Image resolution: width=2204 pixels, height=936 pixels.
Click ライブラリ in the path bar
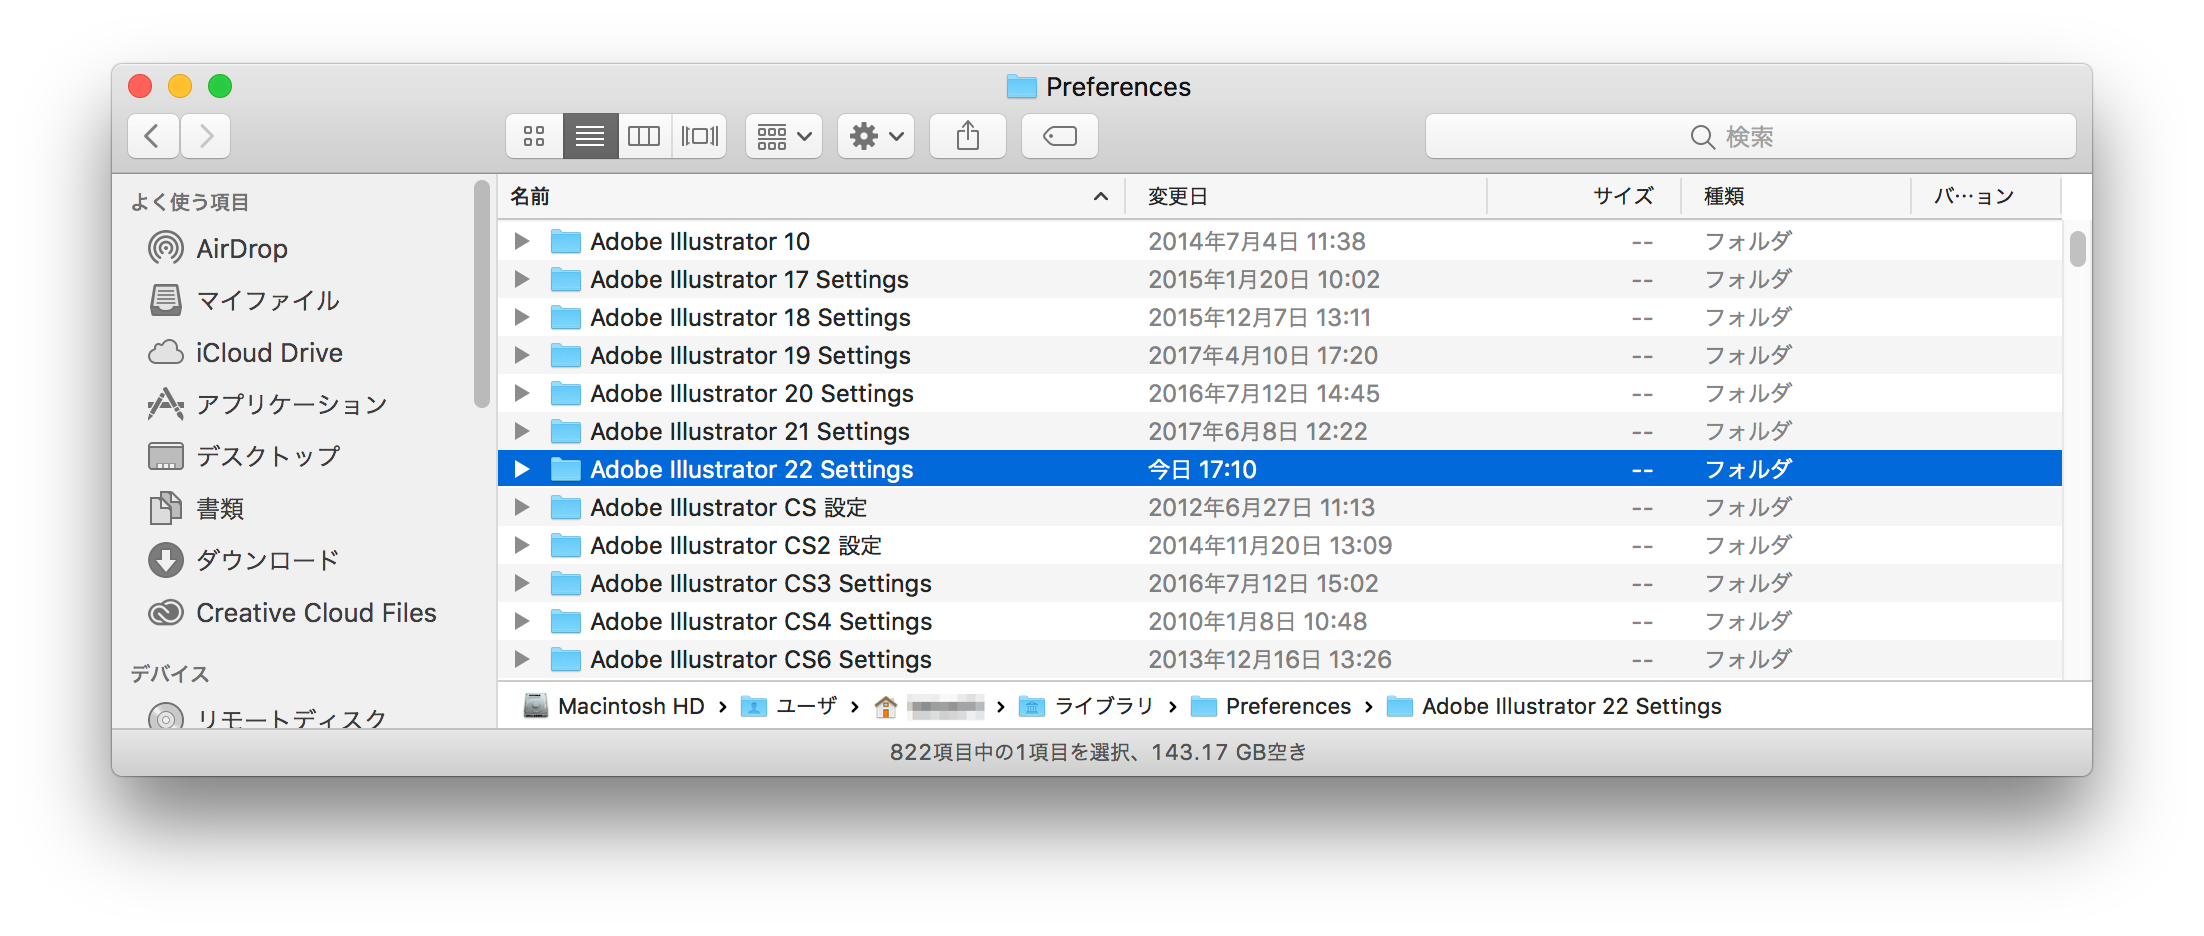[1086, 706]
